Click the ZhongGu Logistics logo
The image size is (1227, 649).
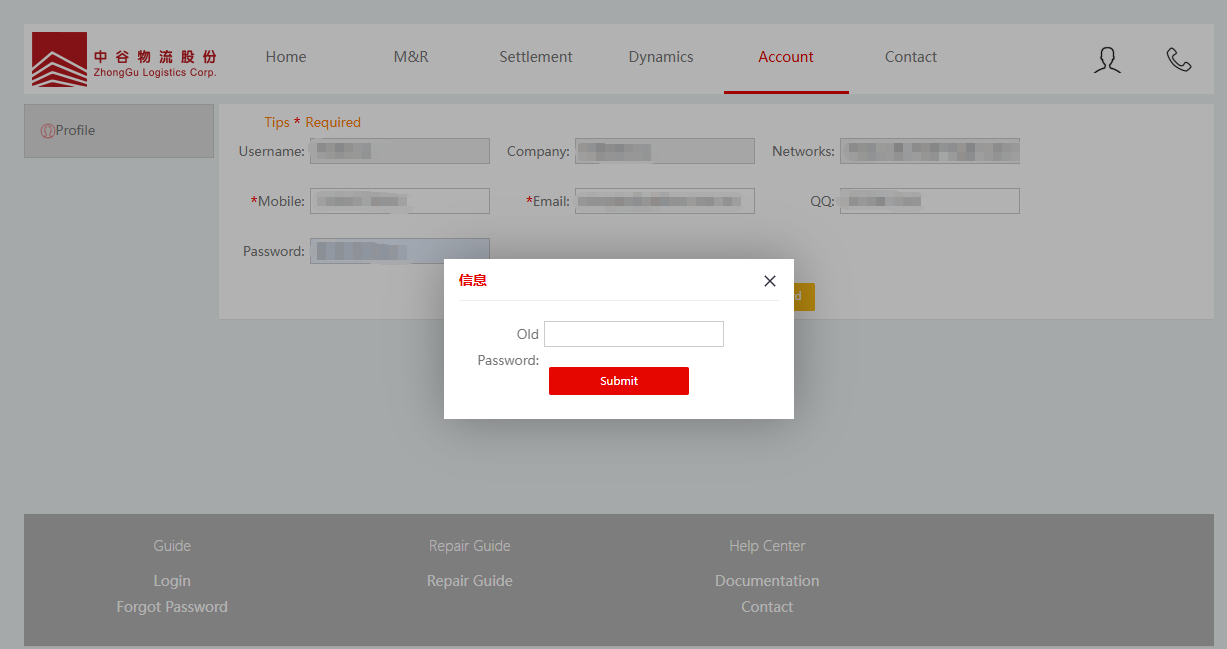(124, 59)
